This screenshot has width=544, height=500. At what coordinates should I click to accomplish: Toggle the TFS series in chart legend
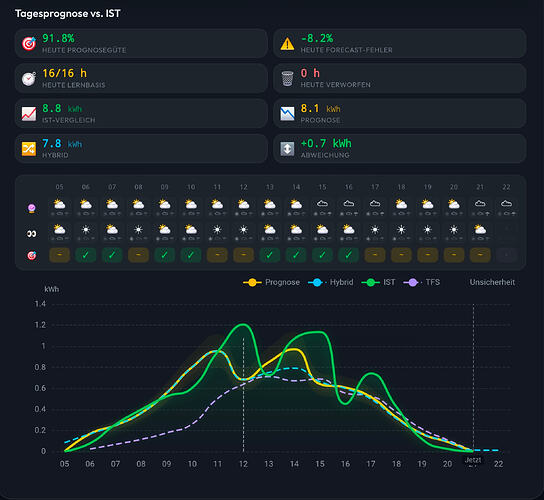[422, 282]
